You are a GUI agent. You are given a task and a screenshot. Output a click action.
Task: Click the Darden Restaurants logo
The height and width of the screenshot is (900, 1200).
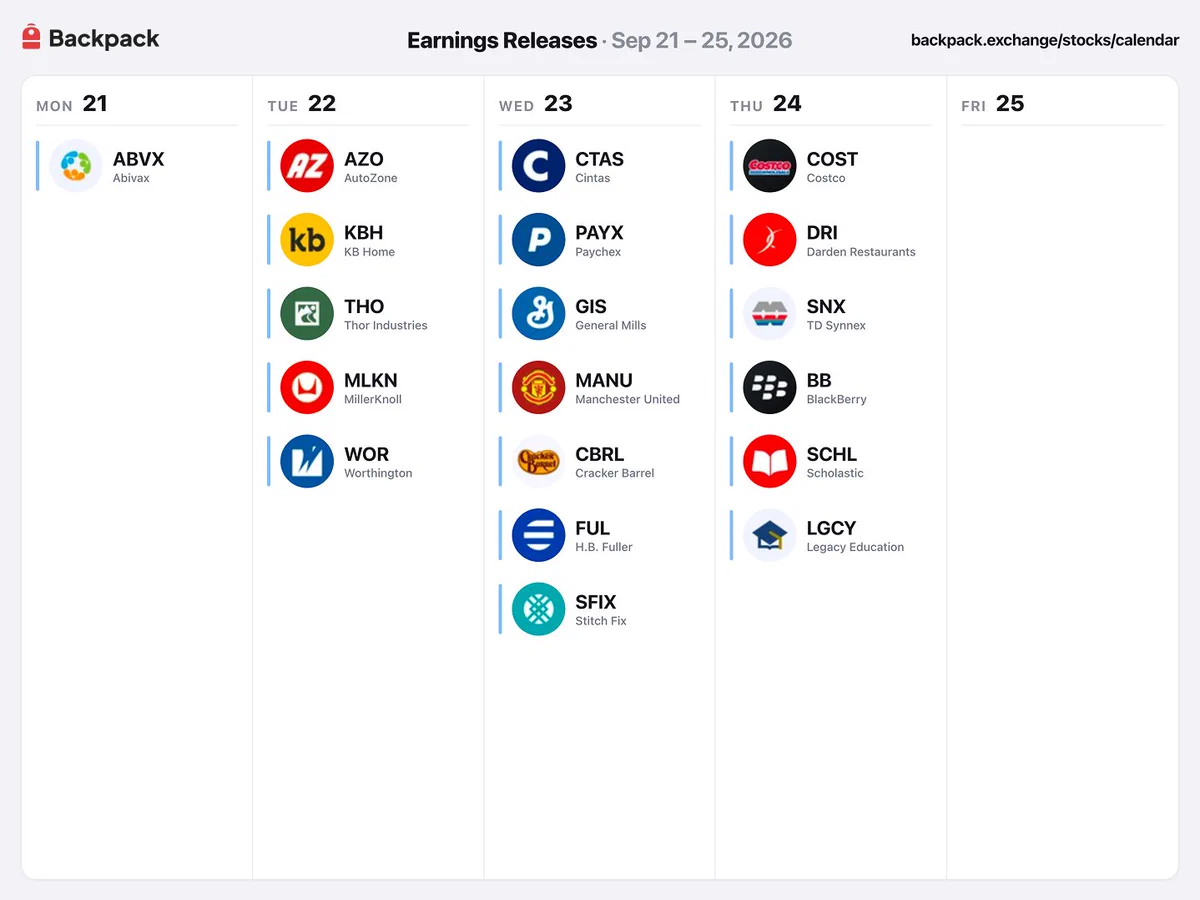point(770,240)
